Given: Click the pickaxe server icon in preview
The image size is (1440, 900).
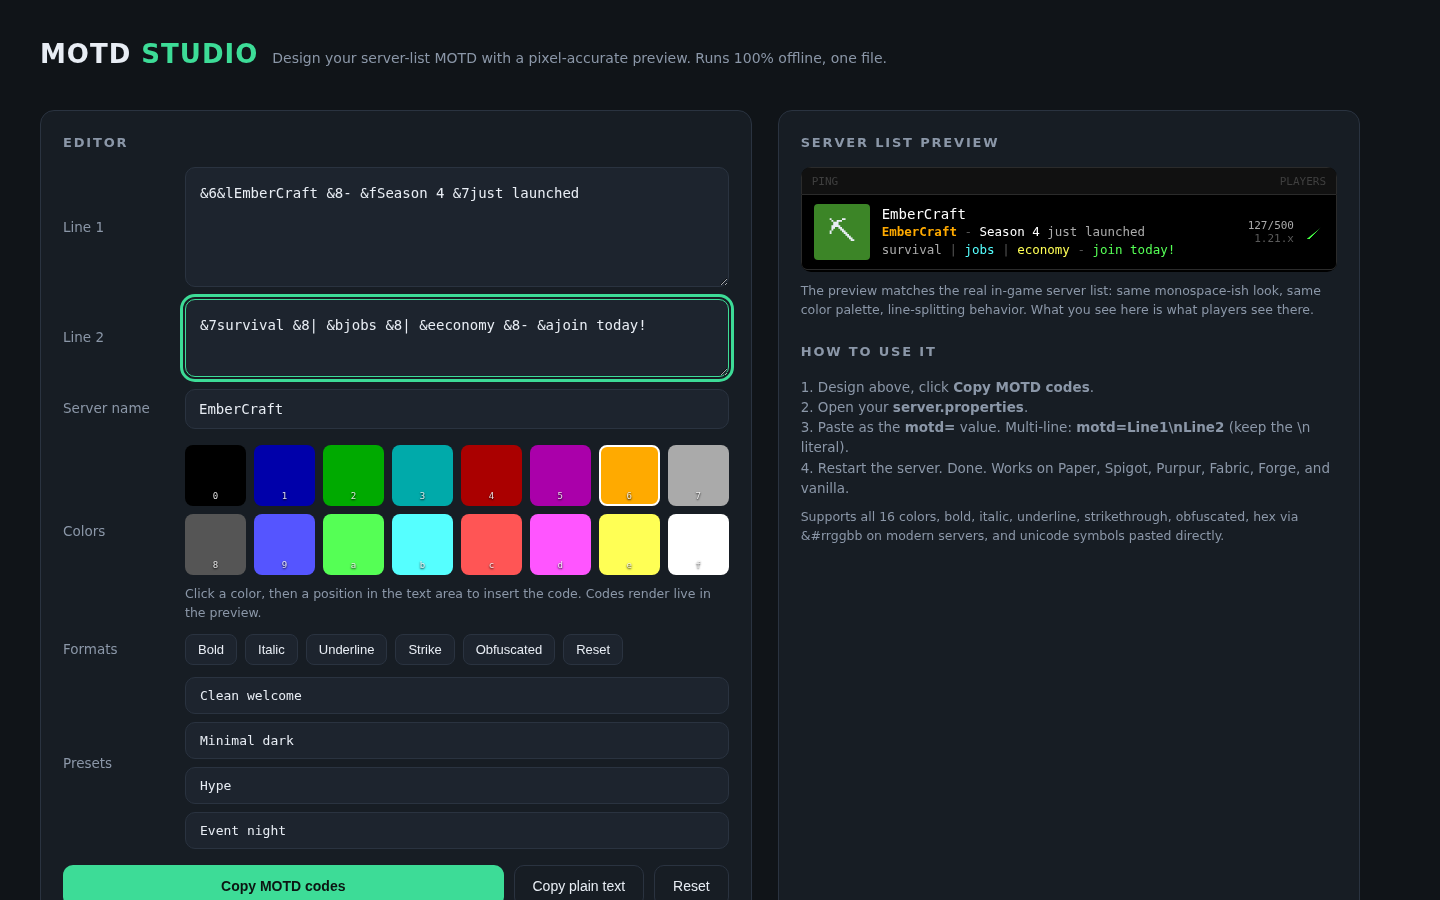Looking at the screenshot, I should (842, 232).
